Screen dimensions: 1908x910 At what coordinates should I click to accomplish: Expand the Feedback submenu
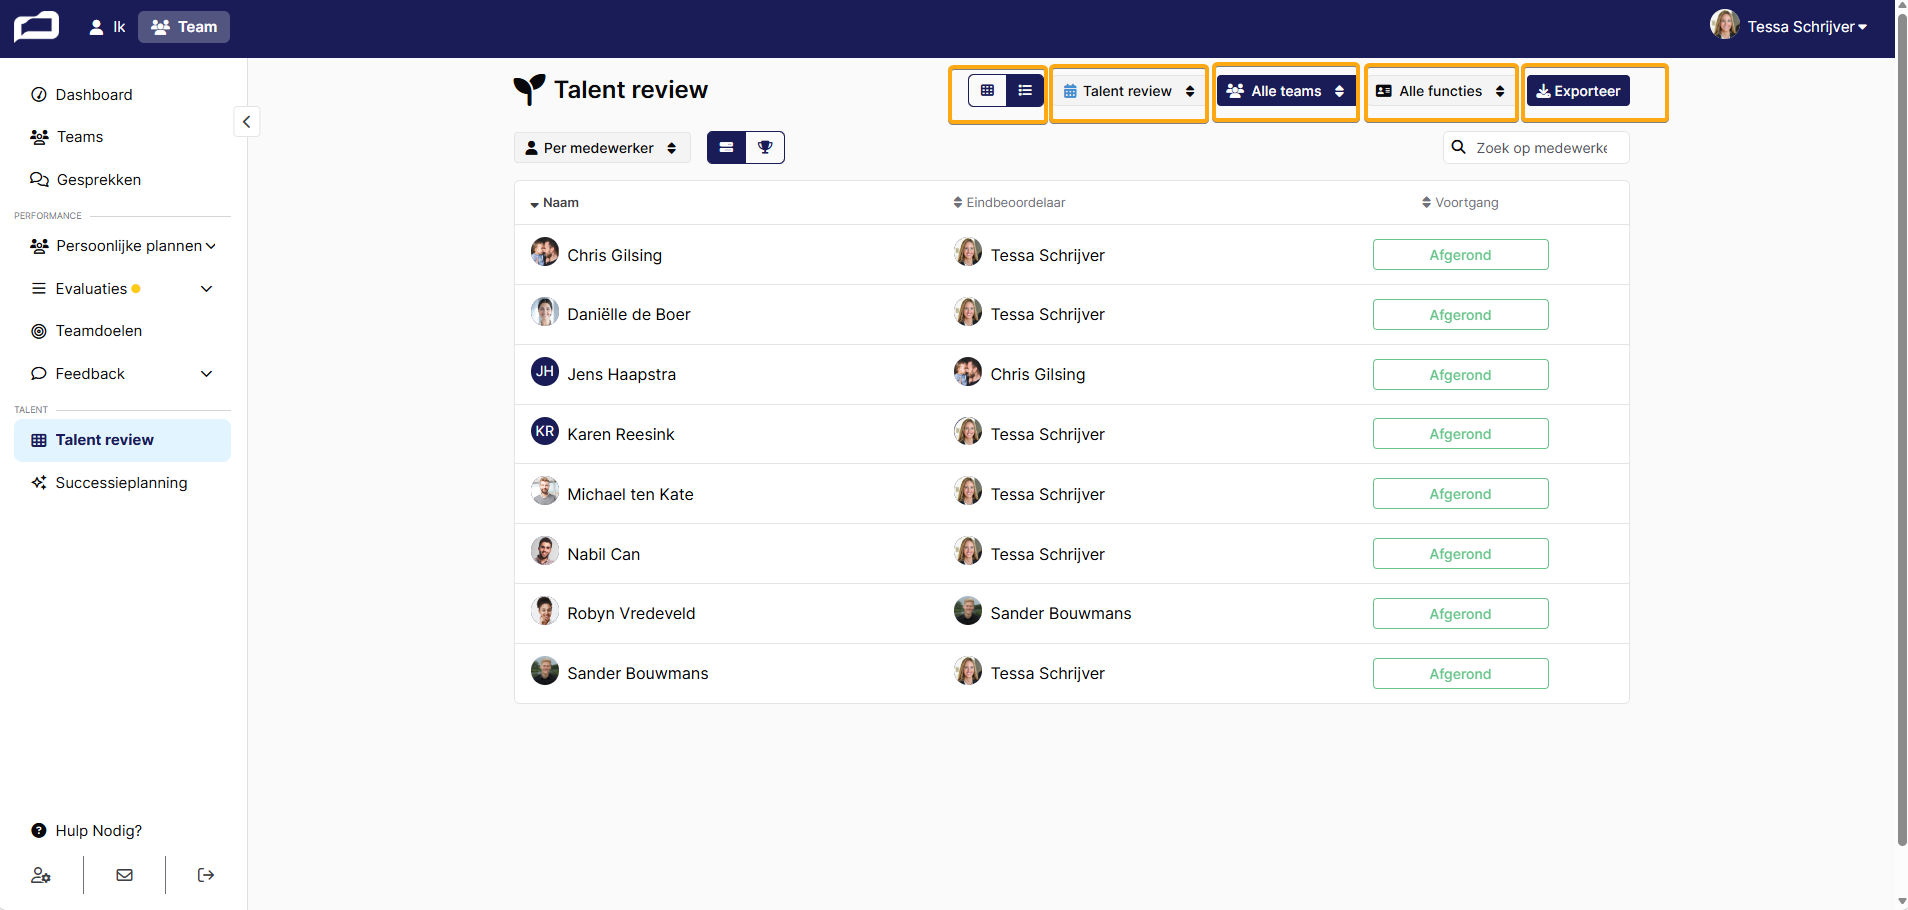pos(122,374)
